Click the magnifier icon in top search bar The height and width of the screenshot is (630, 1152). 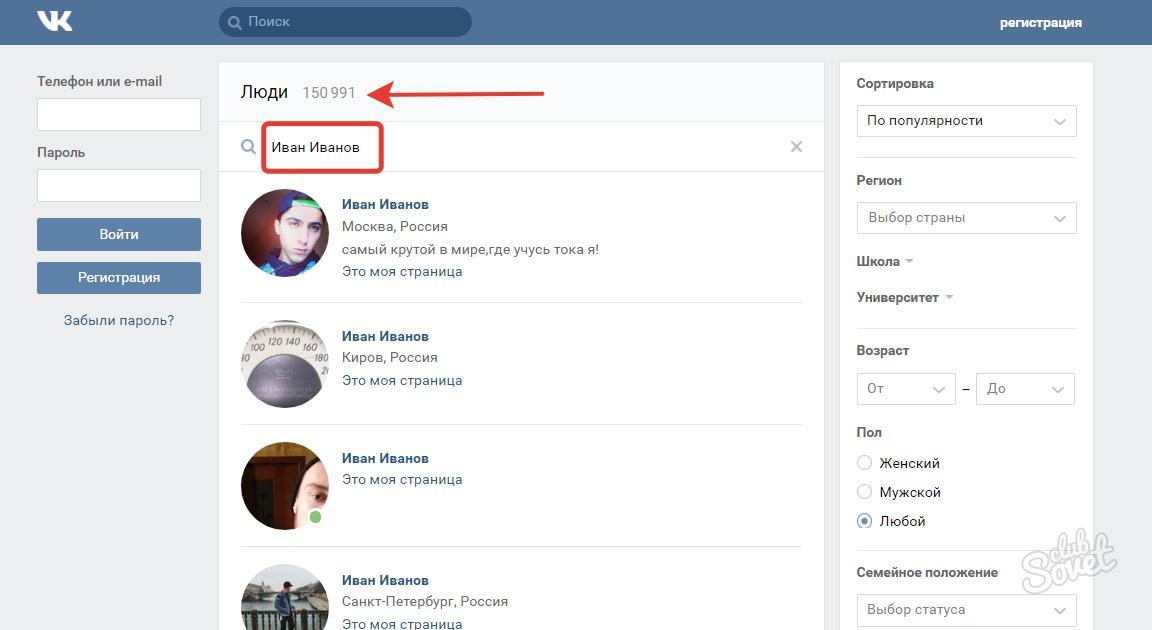pyautogui.click(x=234, y=22)
